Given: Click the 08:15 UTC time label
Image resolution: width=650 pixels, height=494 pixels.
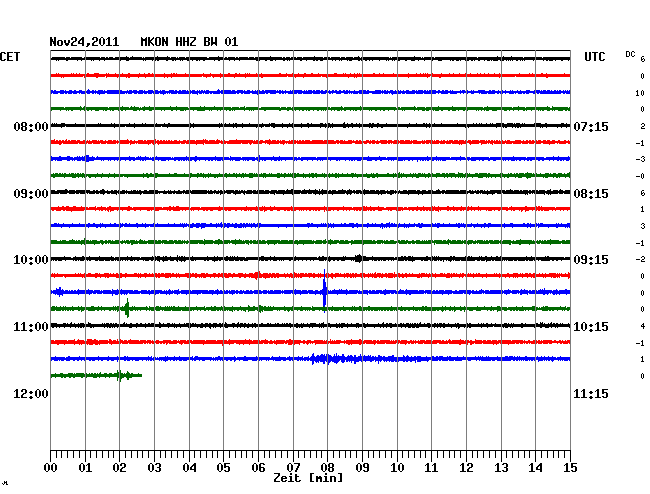Looking at the screenshot, I should [591, 194].
